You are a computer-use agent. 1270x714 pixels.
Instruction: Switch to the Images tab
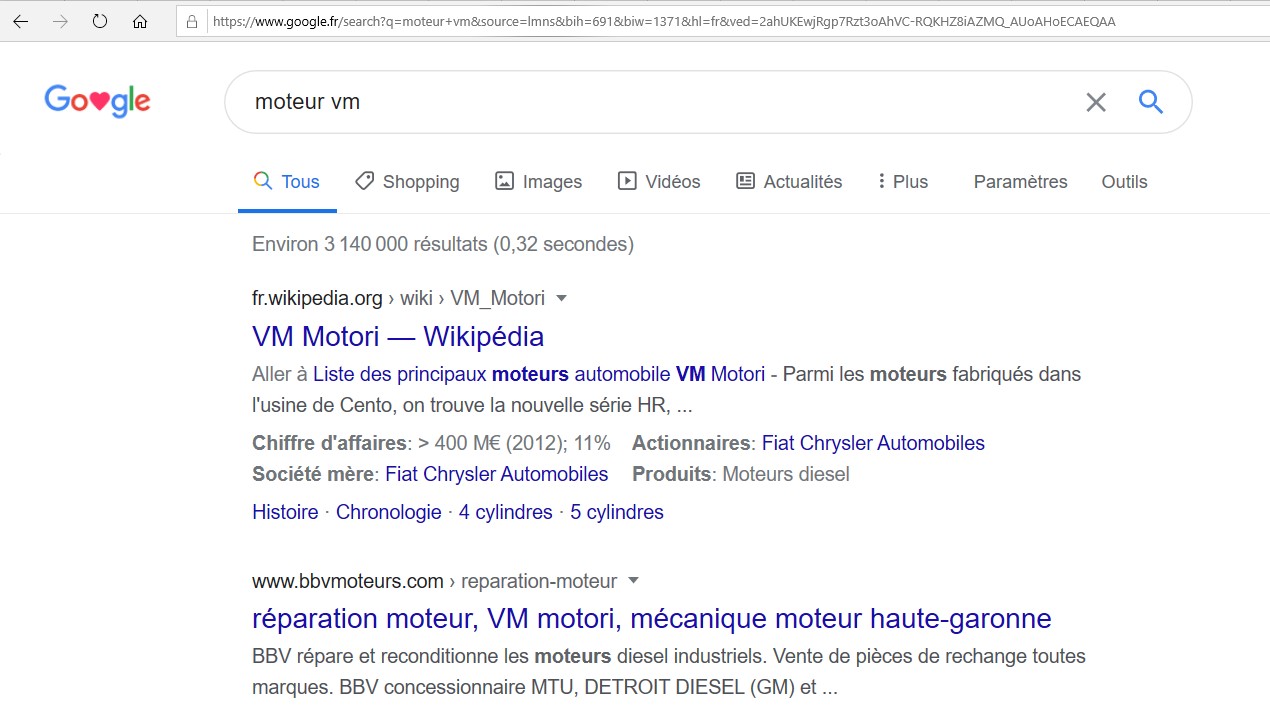coord(538,182)
